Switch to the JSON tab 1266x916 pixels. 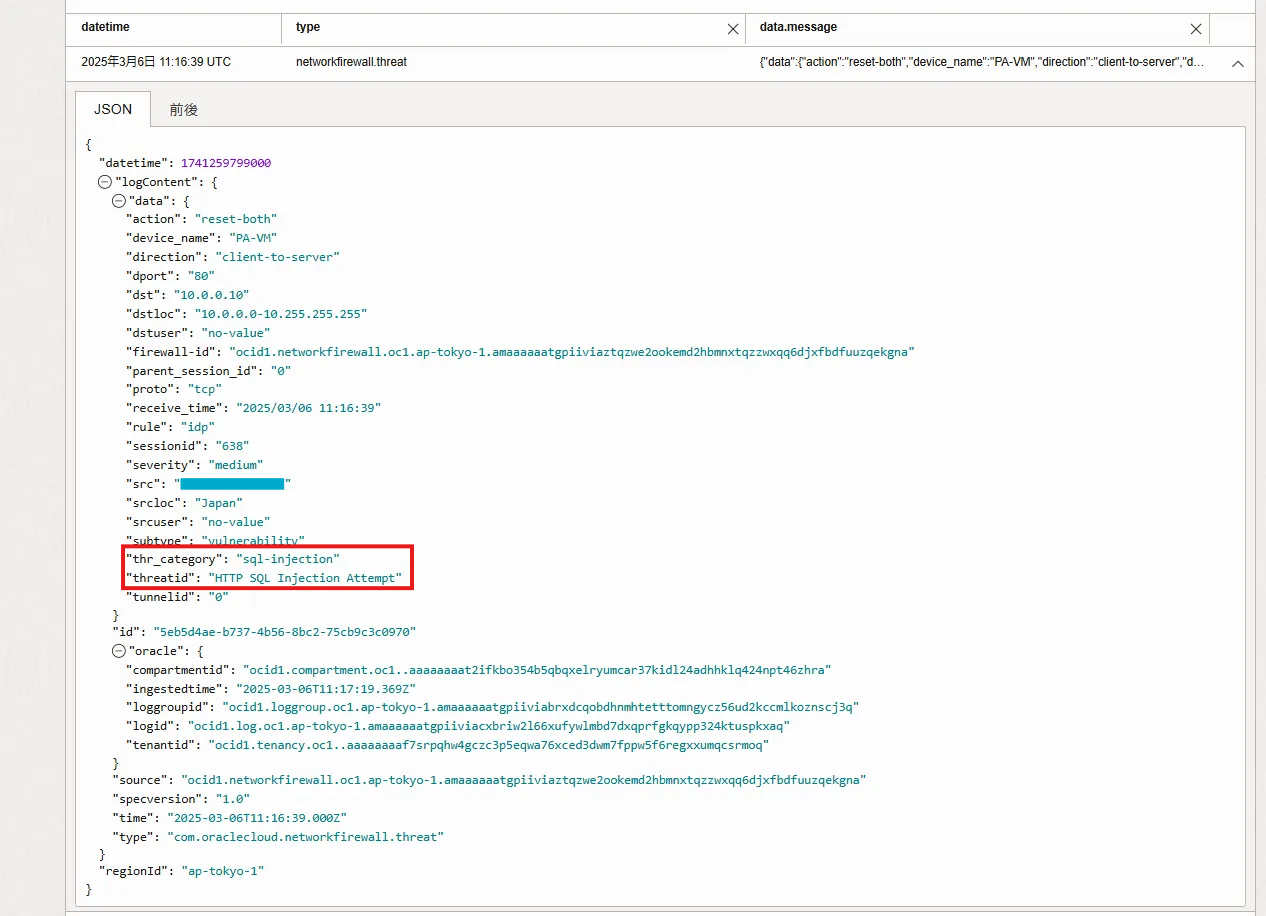113,109
